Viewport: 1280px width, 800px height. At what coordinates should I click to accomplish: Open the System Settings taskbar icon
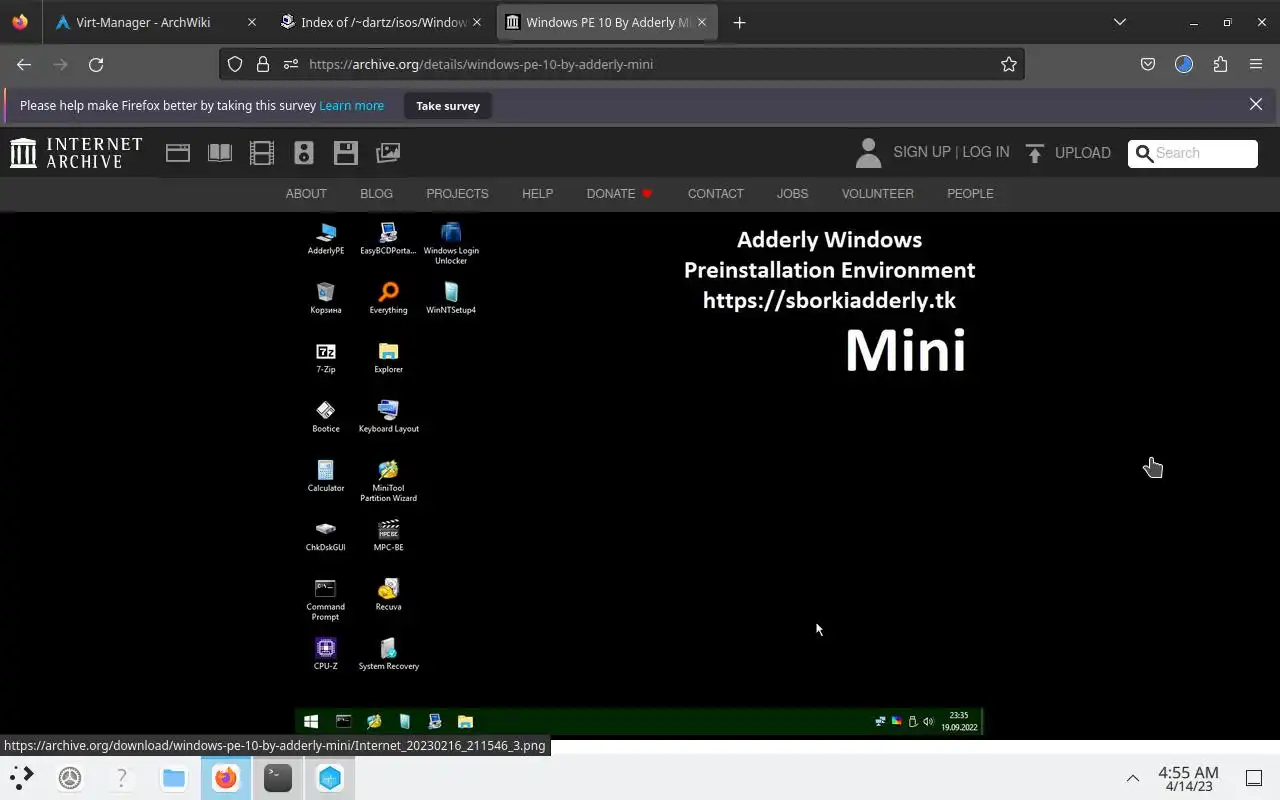(x=70, y=777)
